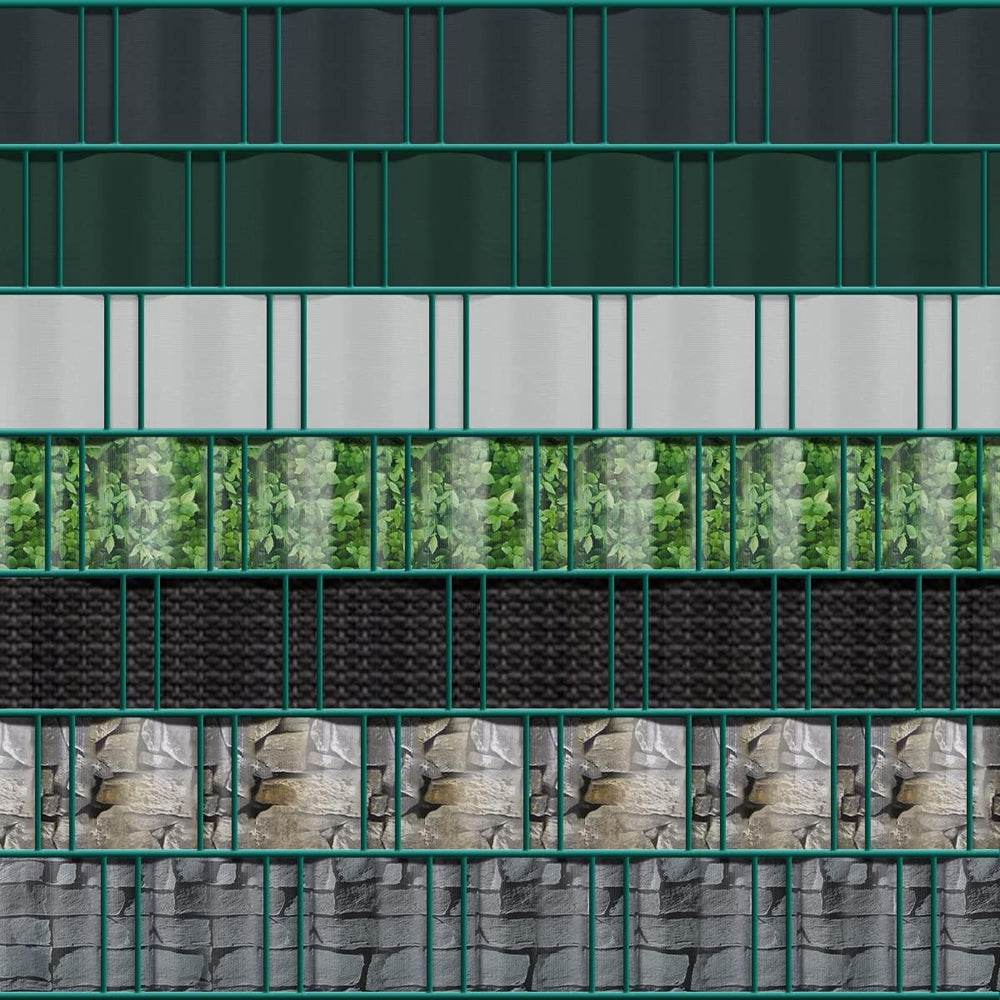This screenshot has width=1000, height=1000.
Task: Click rightmost vertical wire on the light gray strip
Action: (954, 362)
